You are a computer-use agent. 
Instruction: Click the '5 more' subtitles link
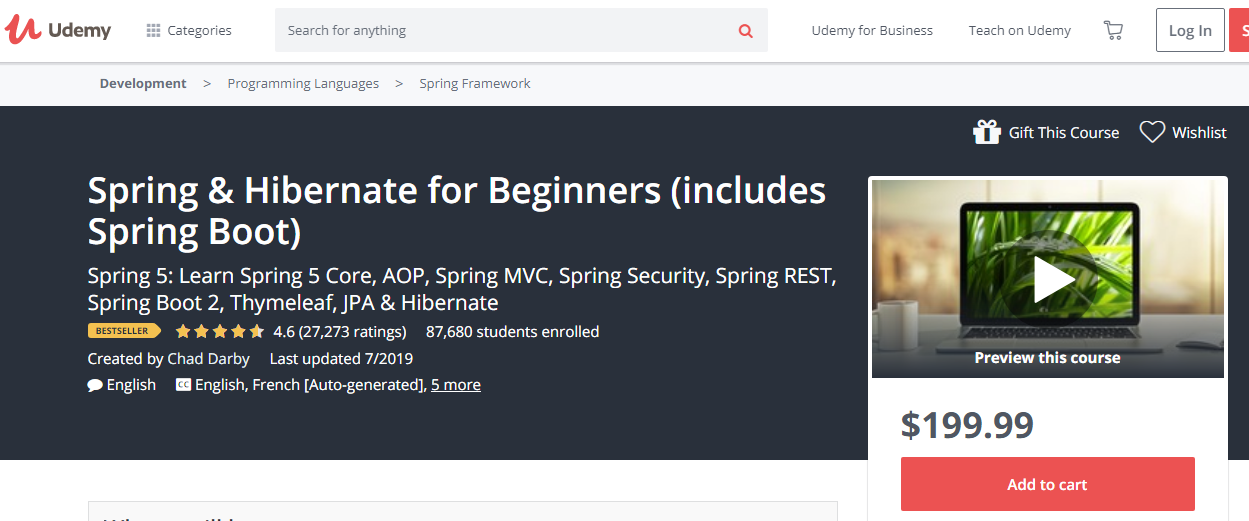point(456,385)
